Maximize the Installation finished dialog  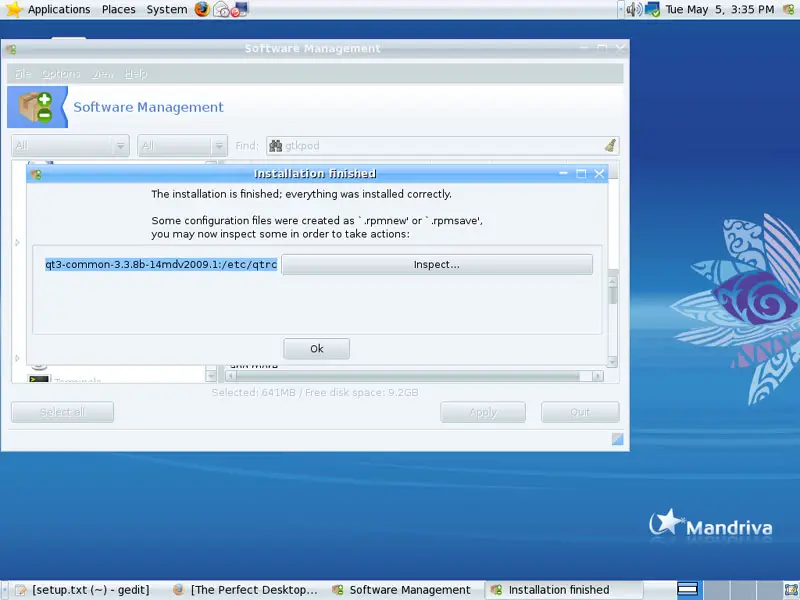click(x=581, y=173)
